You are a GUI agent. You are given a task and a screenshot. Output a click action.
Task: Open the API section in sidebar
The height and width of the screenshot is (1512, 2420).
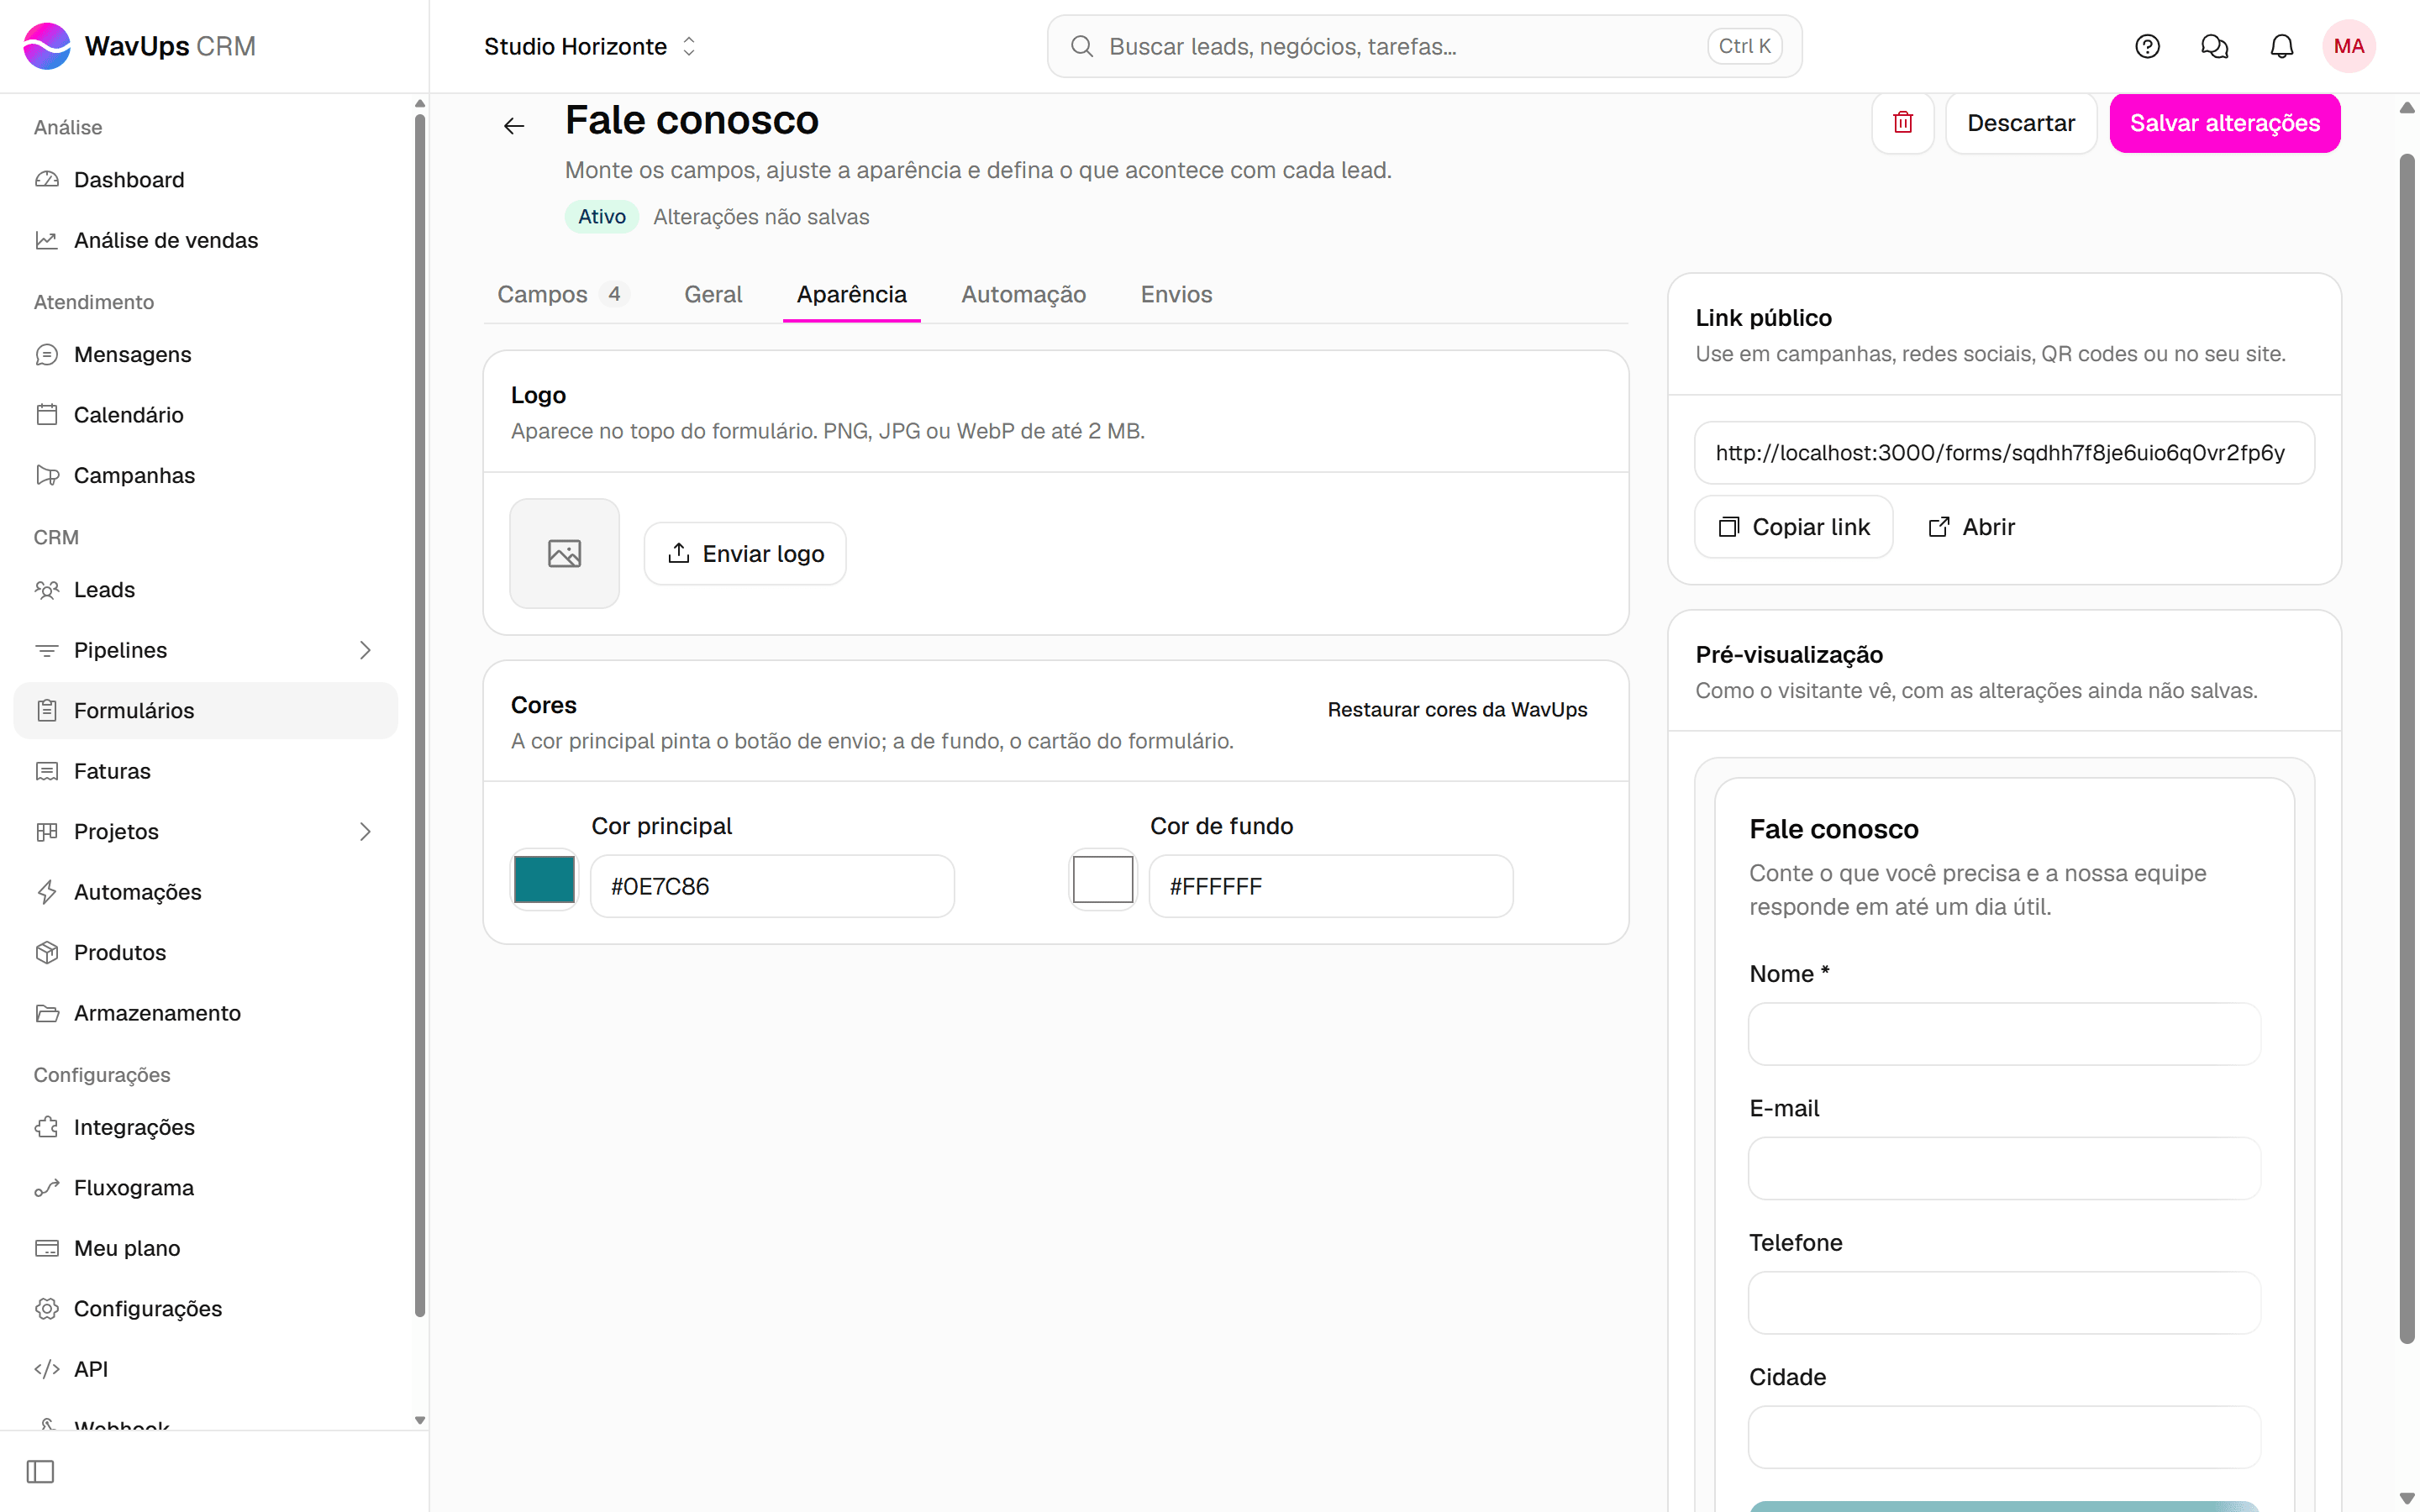[206, 1369]
